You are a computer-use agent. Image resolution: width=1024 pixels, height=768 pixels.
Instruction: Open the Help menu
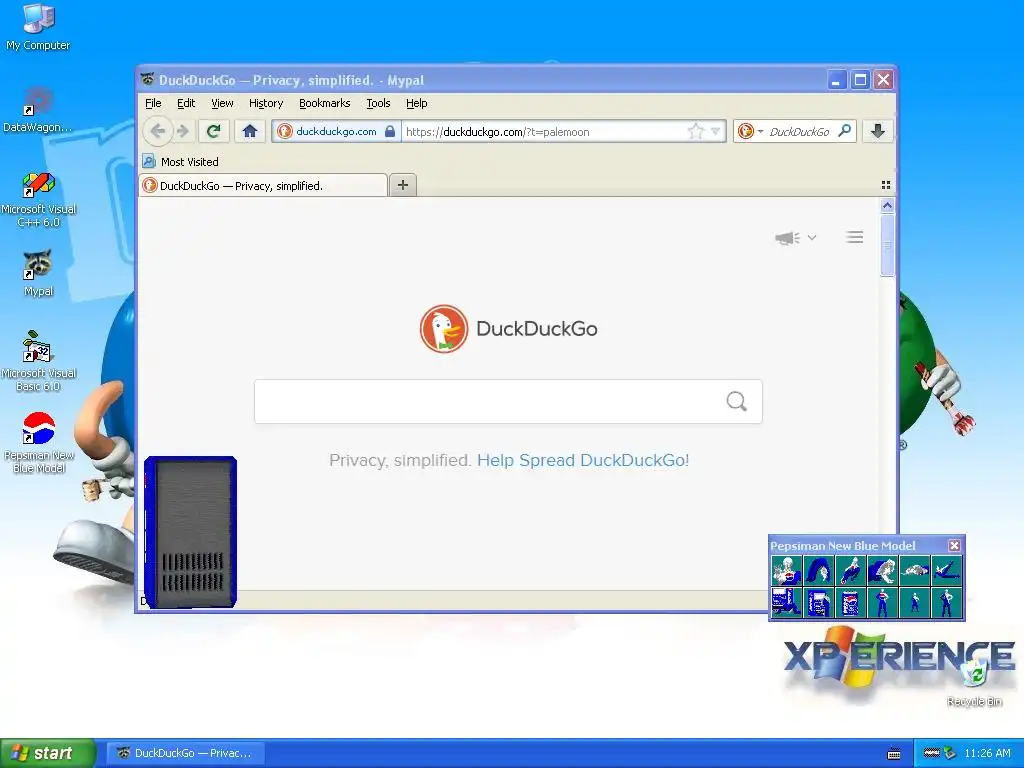[x=417, y=103]
